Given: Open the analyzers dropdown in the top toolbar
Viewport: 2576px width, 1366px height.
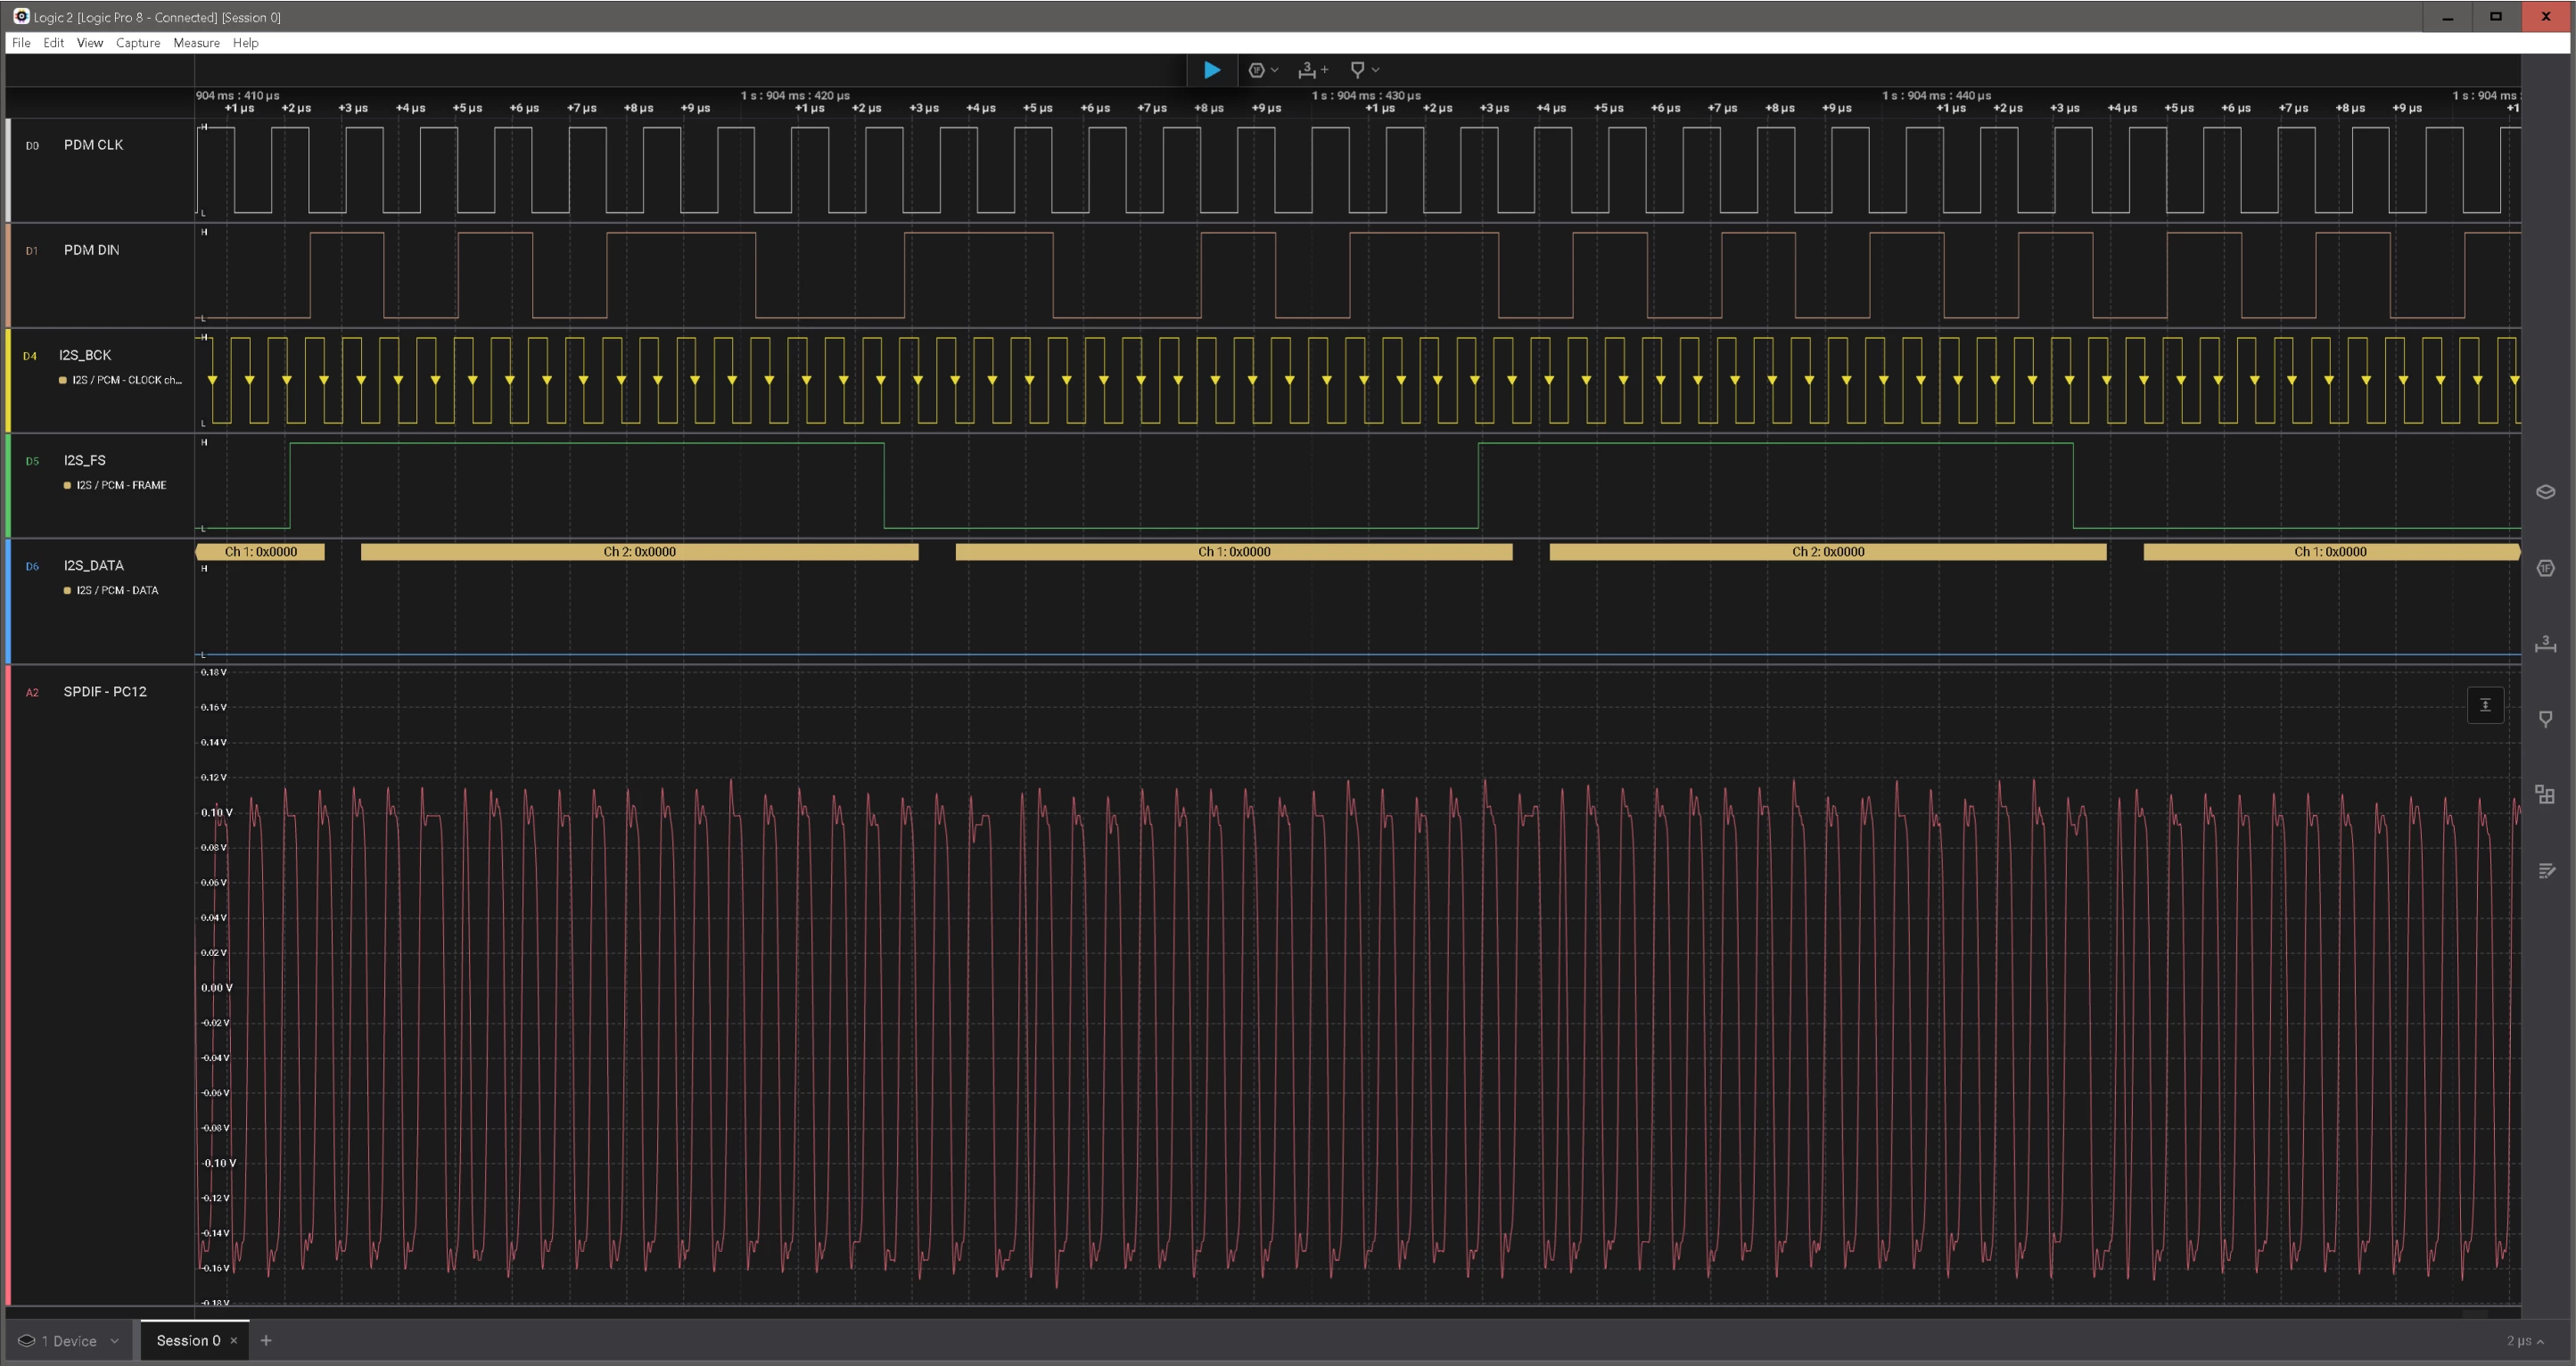Looking at the screenshot, I should pos(1263,70).
